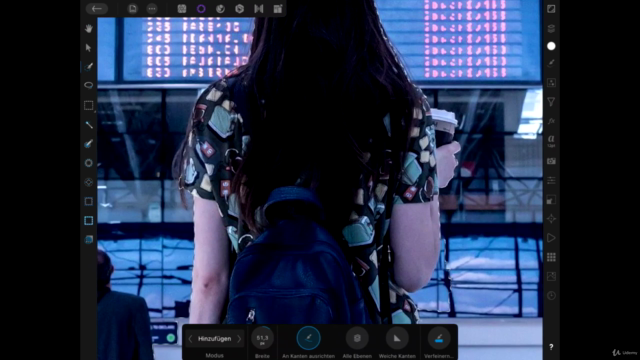Select the Flood Select brush tool
The width and height of the screenshot is (640, 360).
coord(89,144)
